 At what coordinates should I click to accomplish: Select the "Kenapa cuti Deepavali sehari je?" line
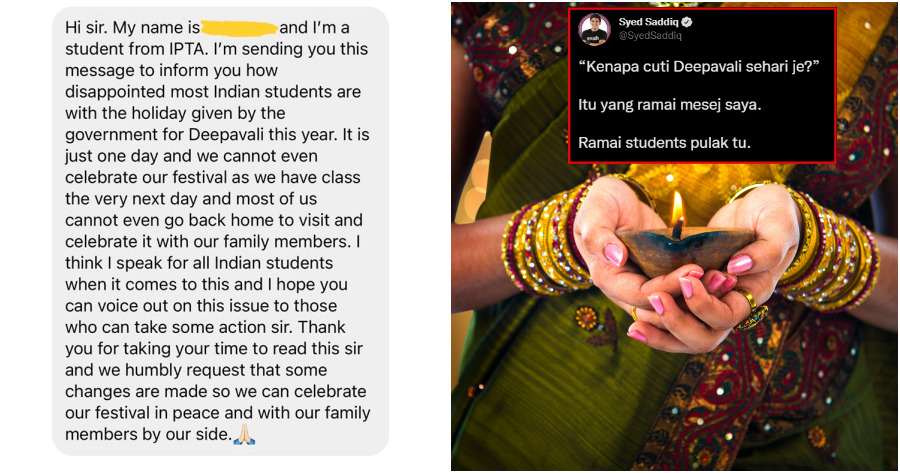[699, 67]
